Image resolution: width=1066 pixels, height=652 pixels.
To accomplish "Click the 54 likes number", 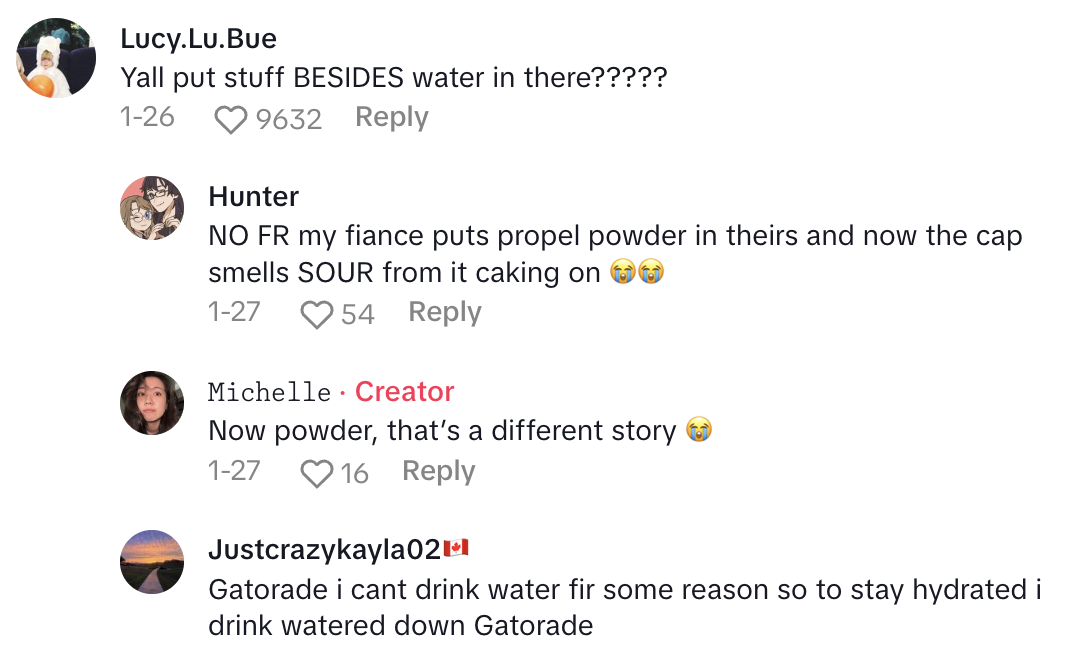I will [x=358, y=314].
